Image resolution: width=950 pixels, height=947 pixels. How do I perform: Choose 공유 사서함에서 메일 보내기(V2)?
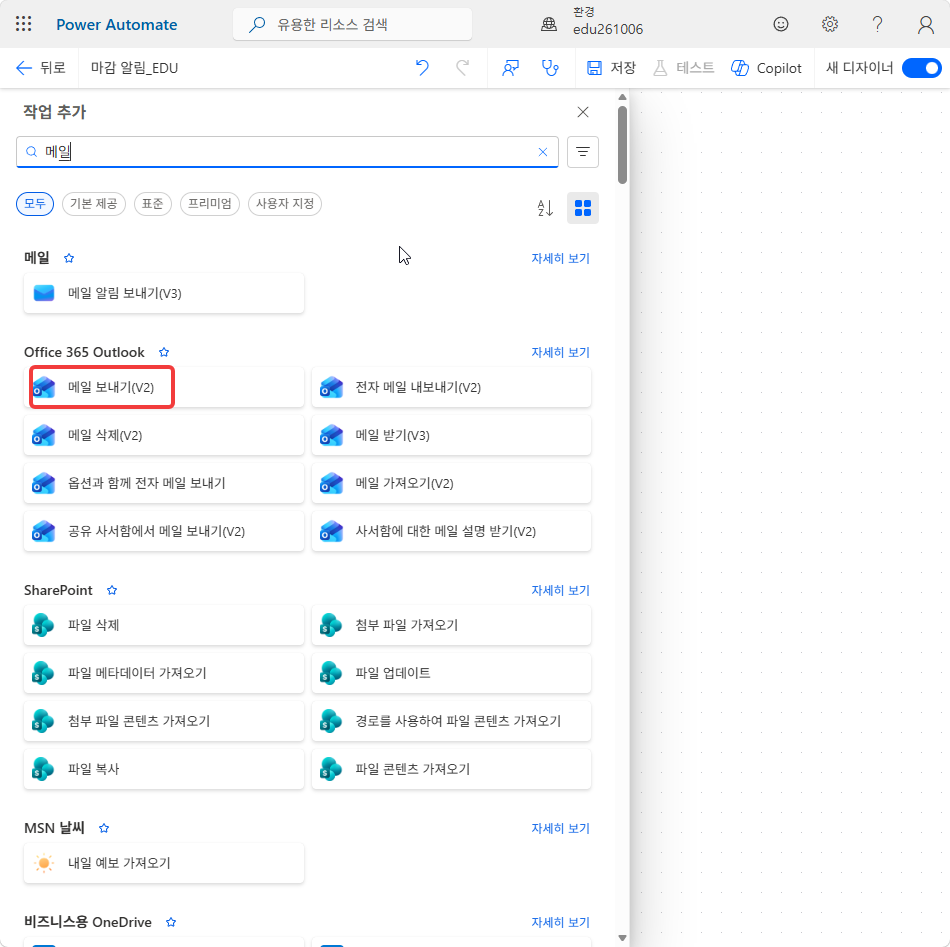164,531
